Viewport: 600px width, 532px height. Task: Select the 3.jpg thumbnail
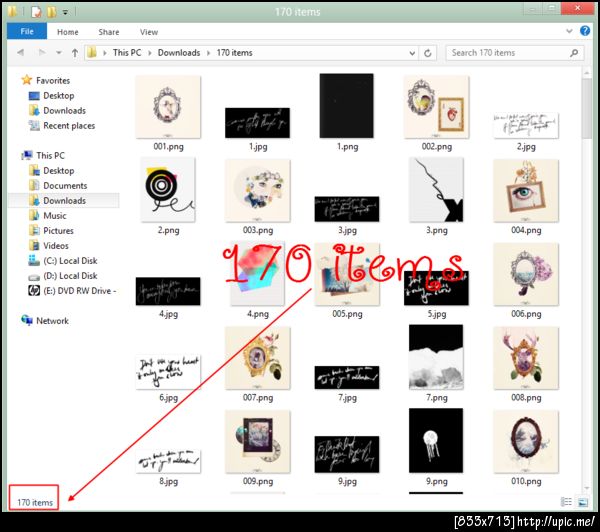click(347, 209)
